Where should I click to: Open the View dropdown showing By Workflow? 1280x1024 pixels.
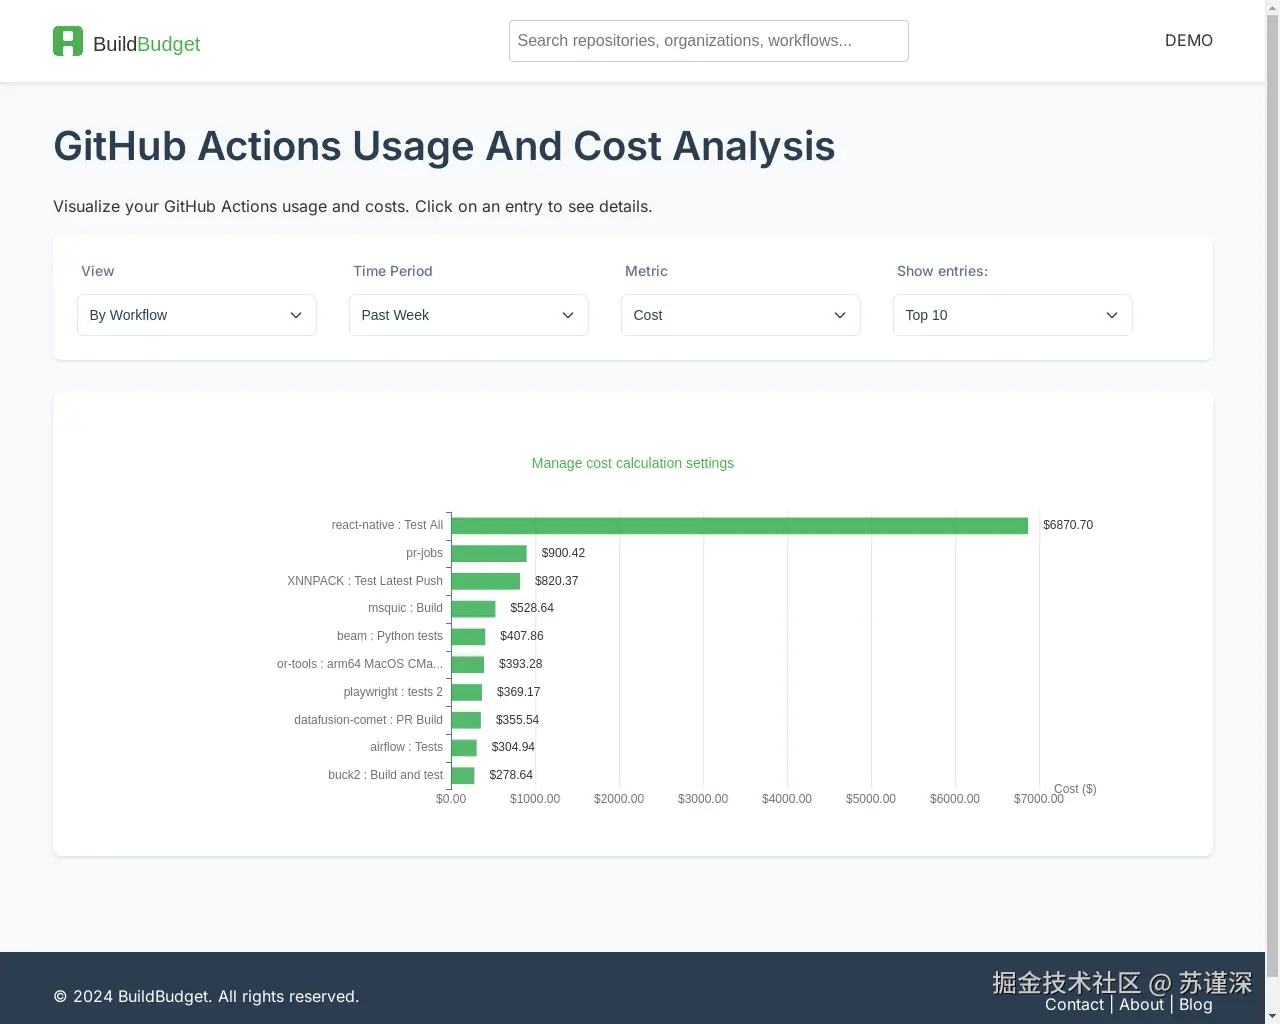(x=196, y=315)
